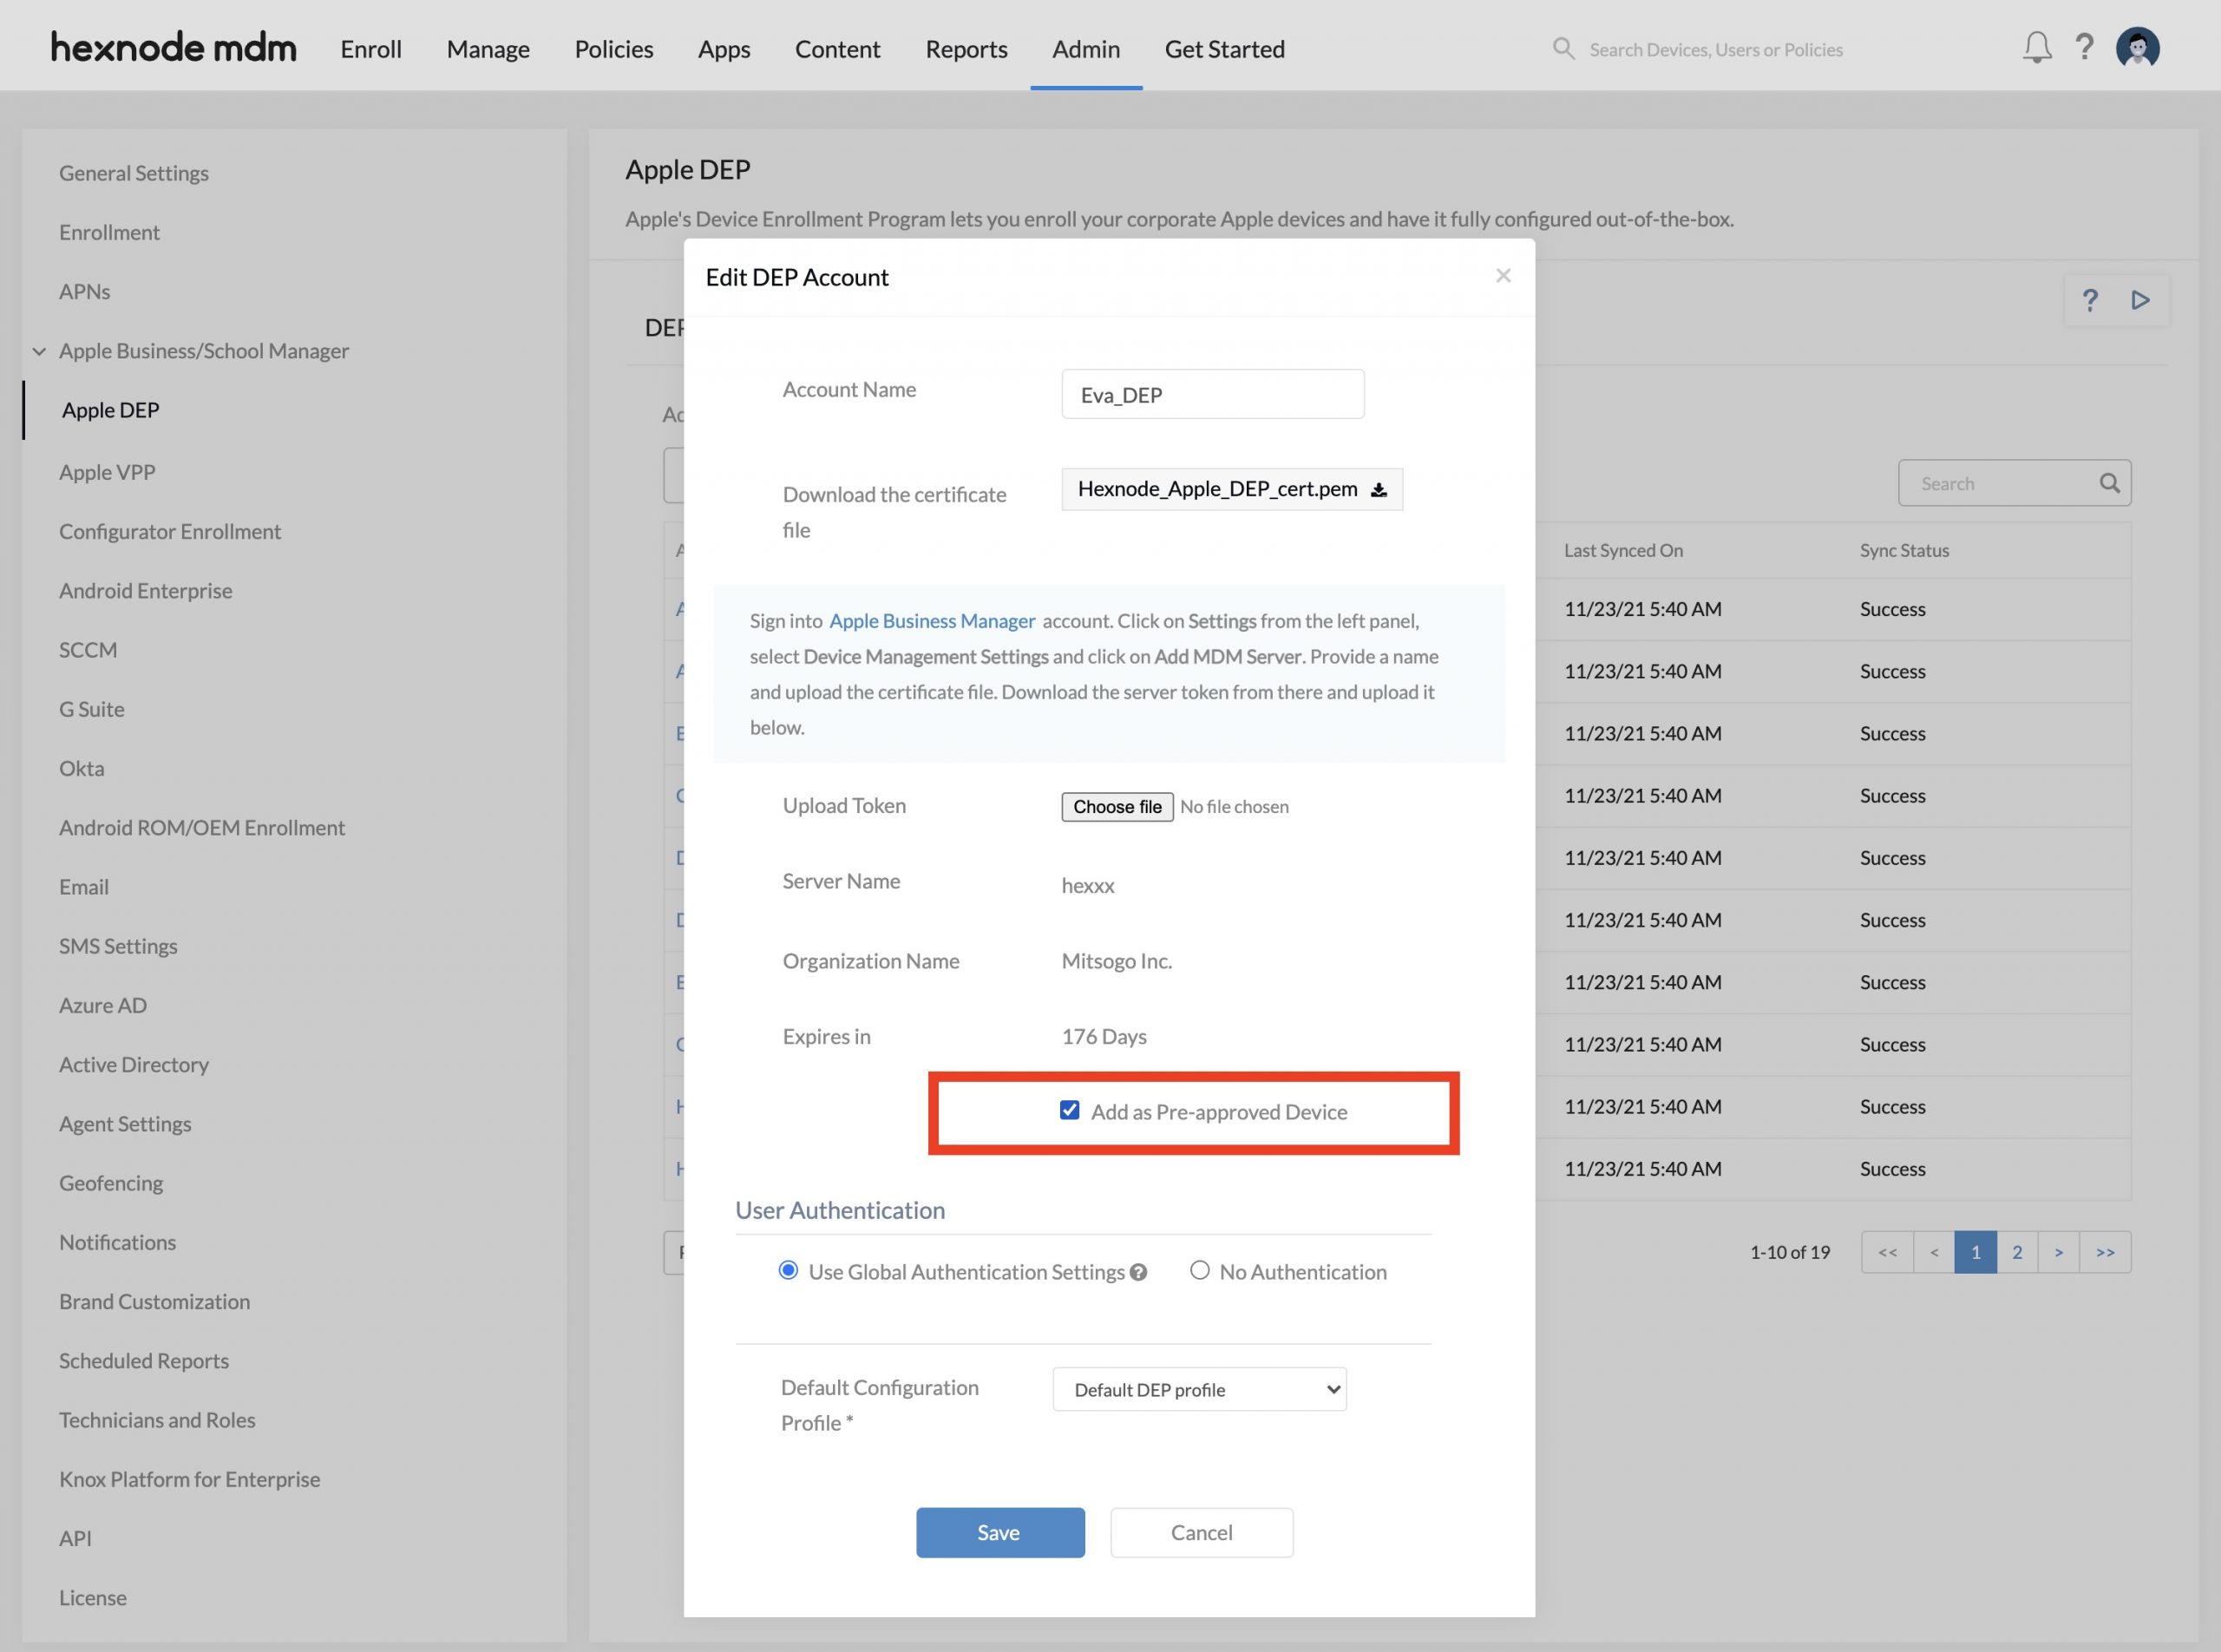The height and width of the screenshot is (1652, 2221).
Task: Collapse Apple Business/School Manager section
Action: tap(39, 351)
